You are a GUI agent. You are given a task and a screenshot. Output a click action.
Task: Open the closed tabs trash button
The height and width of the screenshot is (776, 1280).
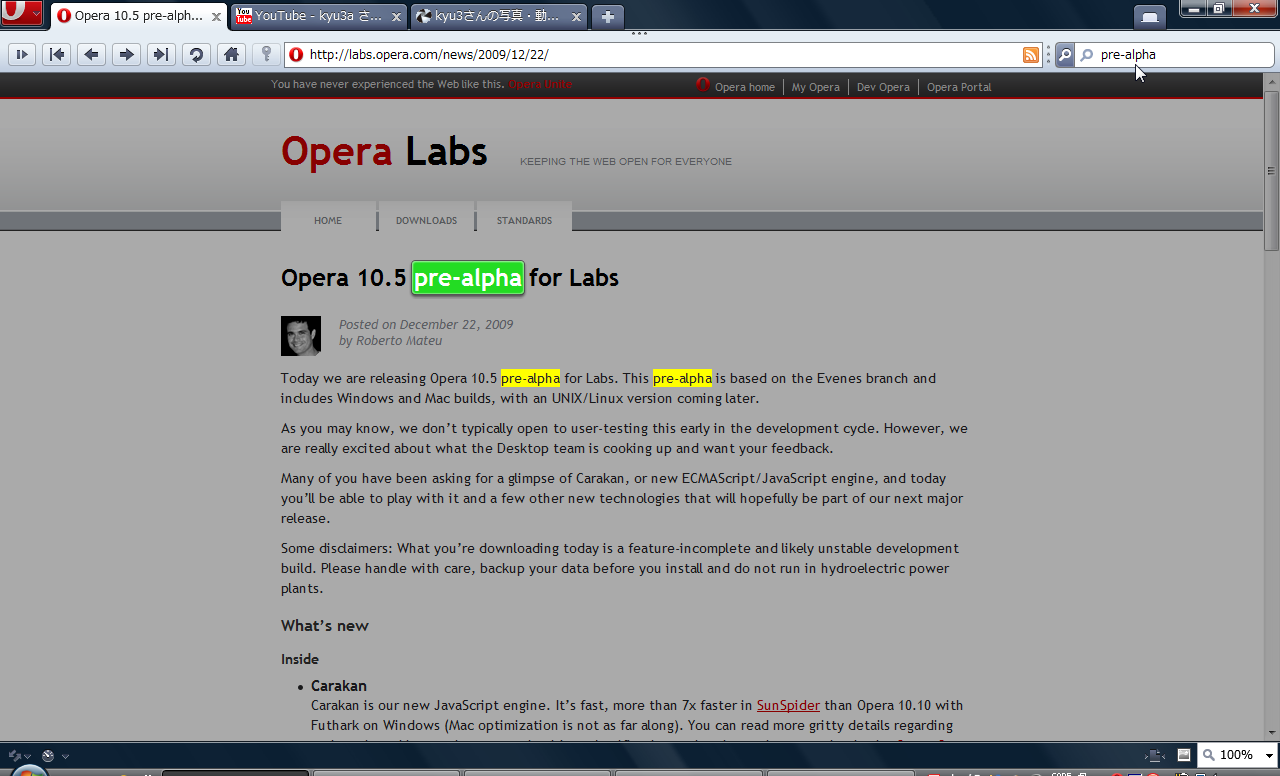click(1150, 16)
